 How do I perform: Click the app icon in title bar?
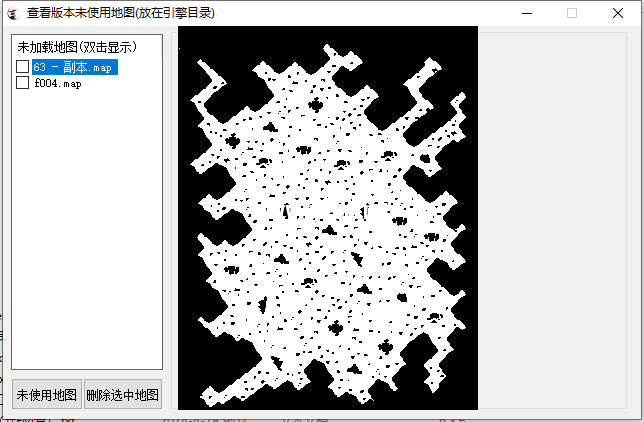click(x=14, y=13)
